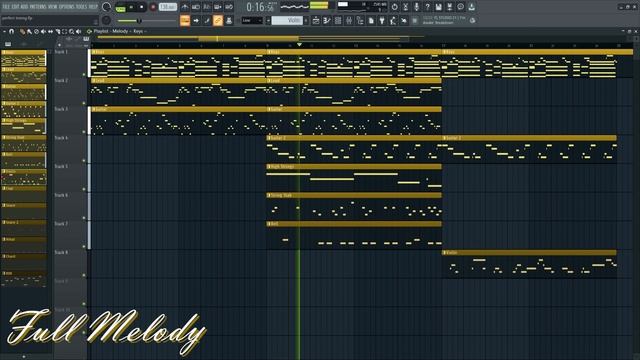The width and height of the screenshot is (640, 360).
Task: Click the tempo display field
Action: click(x=168, y=7)
